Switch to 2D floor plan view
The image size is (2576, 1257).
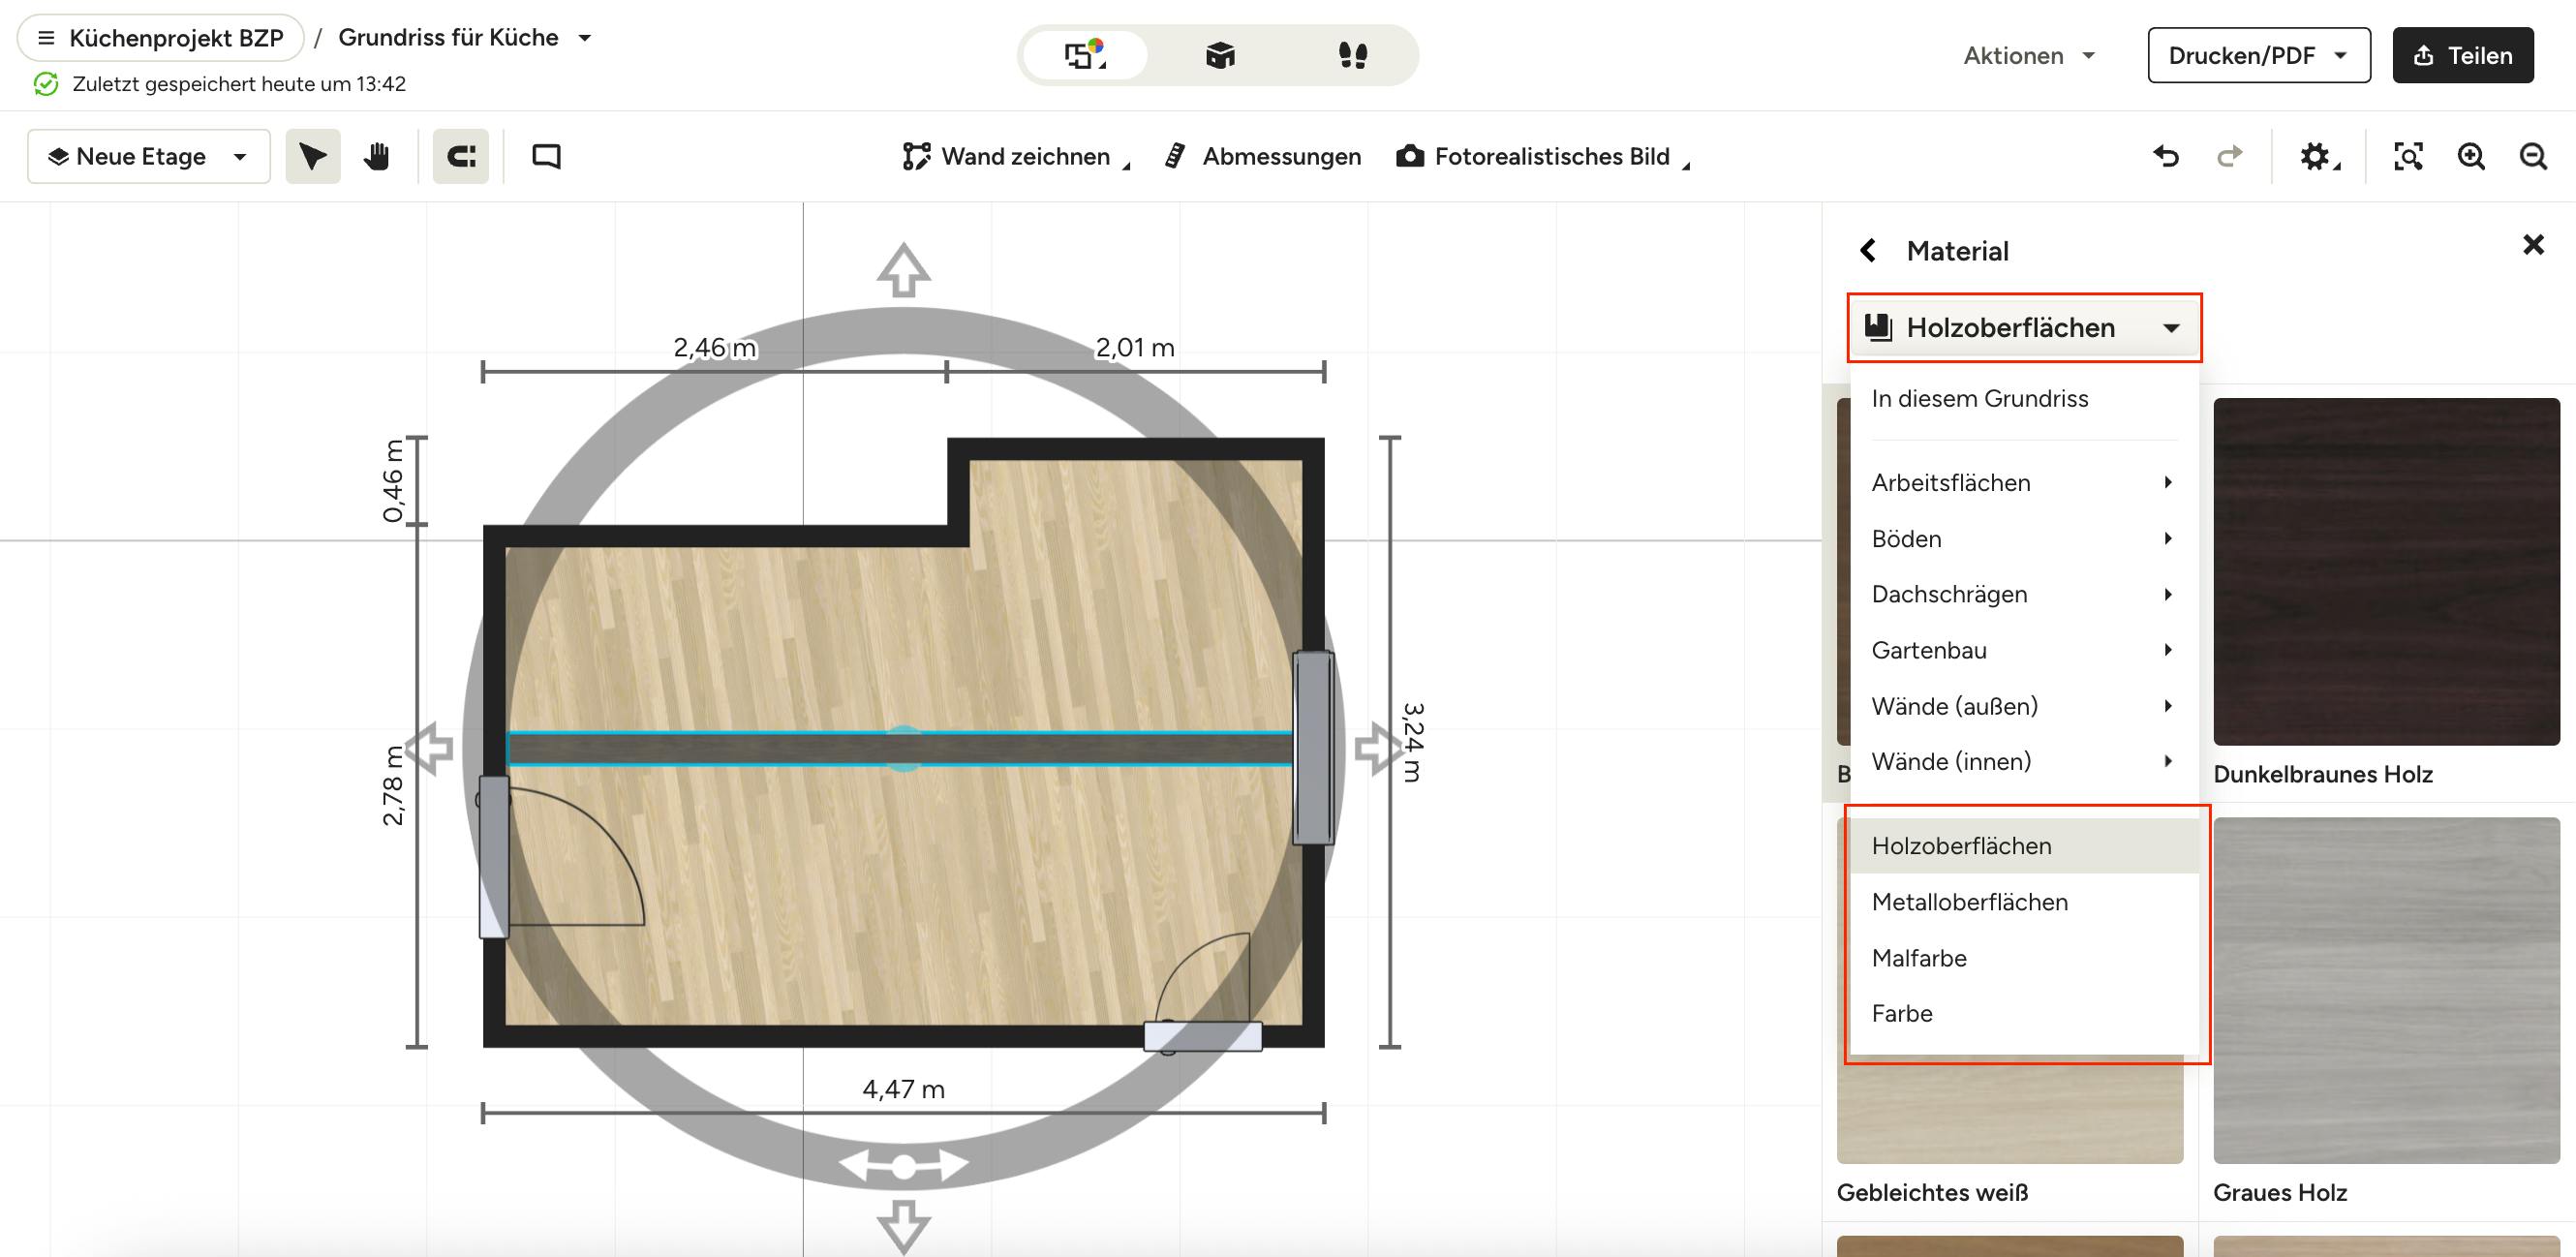pos(1085,55)
